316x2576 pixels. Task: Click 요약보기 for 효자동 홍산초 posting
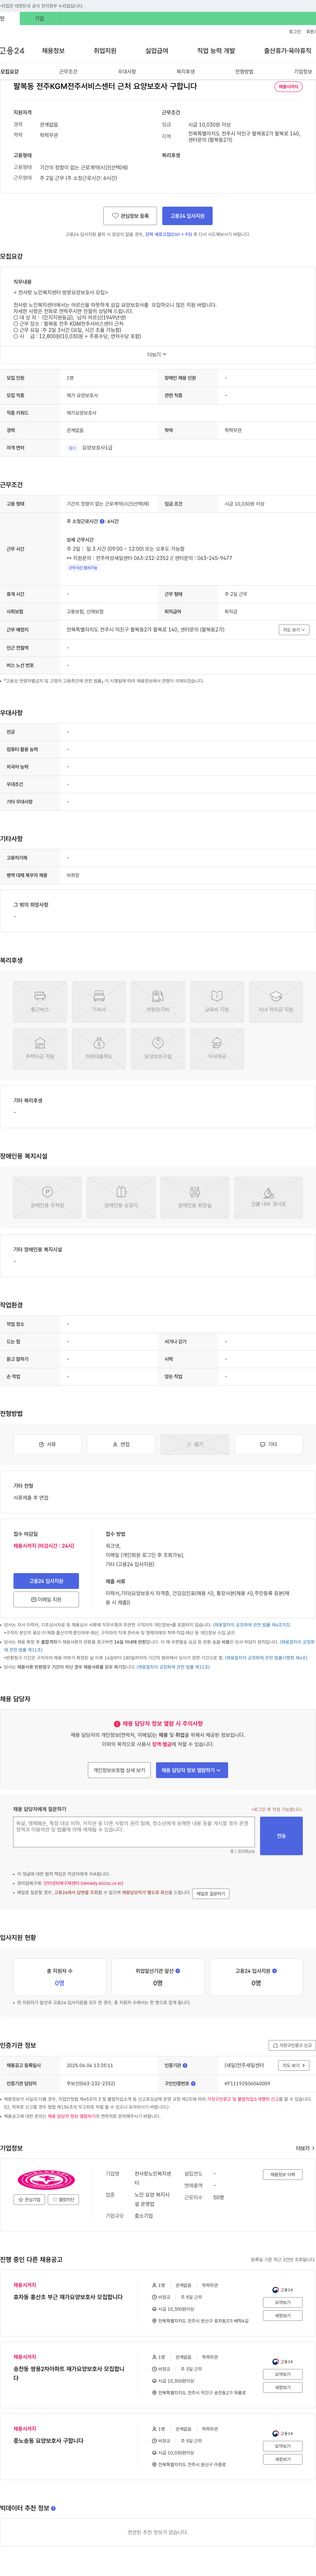(x=283, y=2302)
